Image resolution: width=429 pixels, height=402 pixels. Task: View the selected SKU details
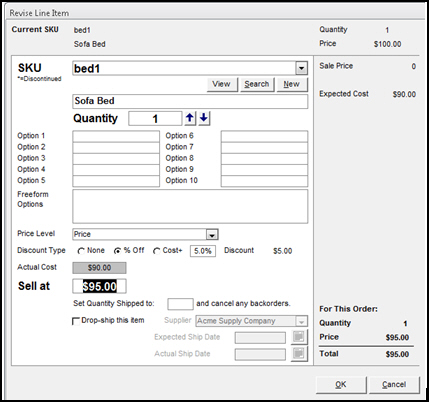tap(221, 84)
